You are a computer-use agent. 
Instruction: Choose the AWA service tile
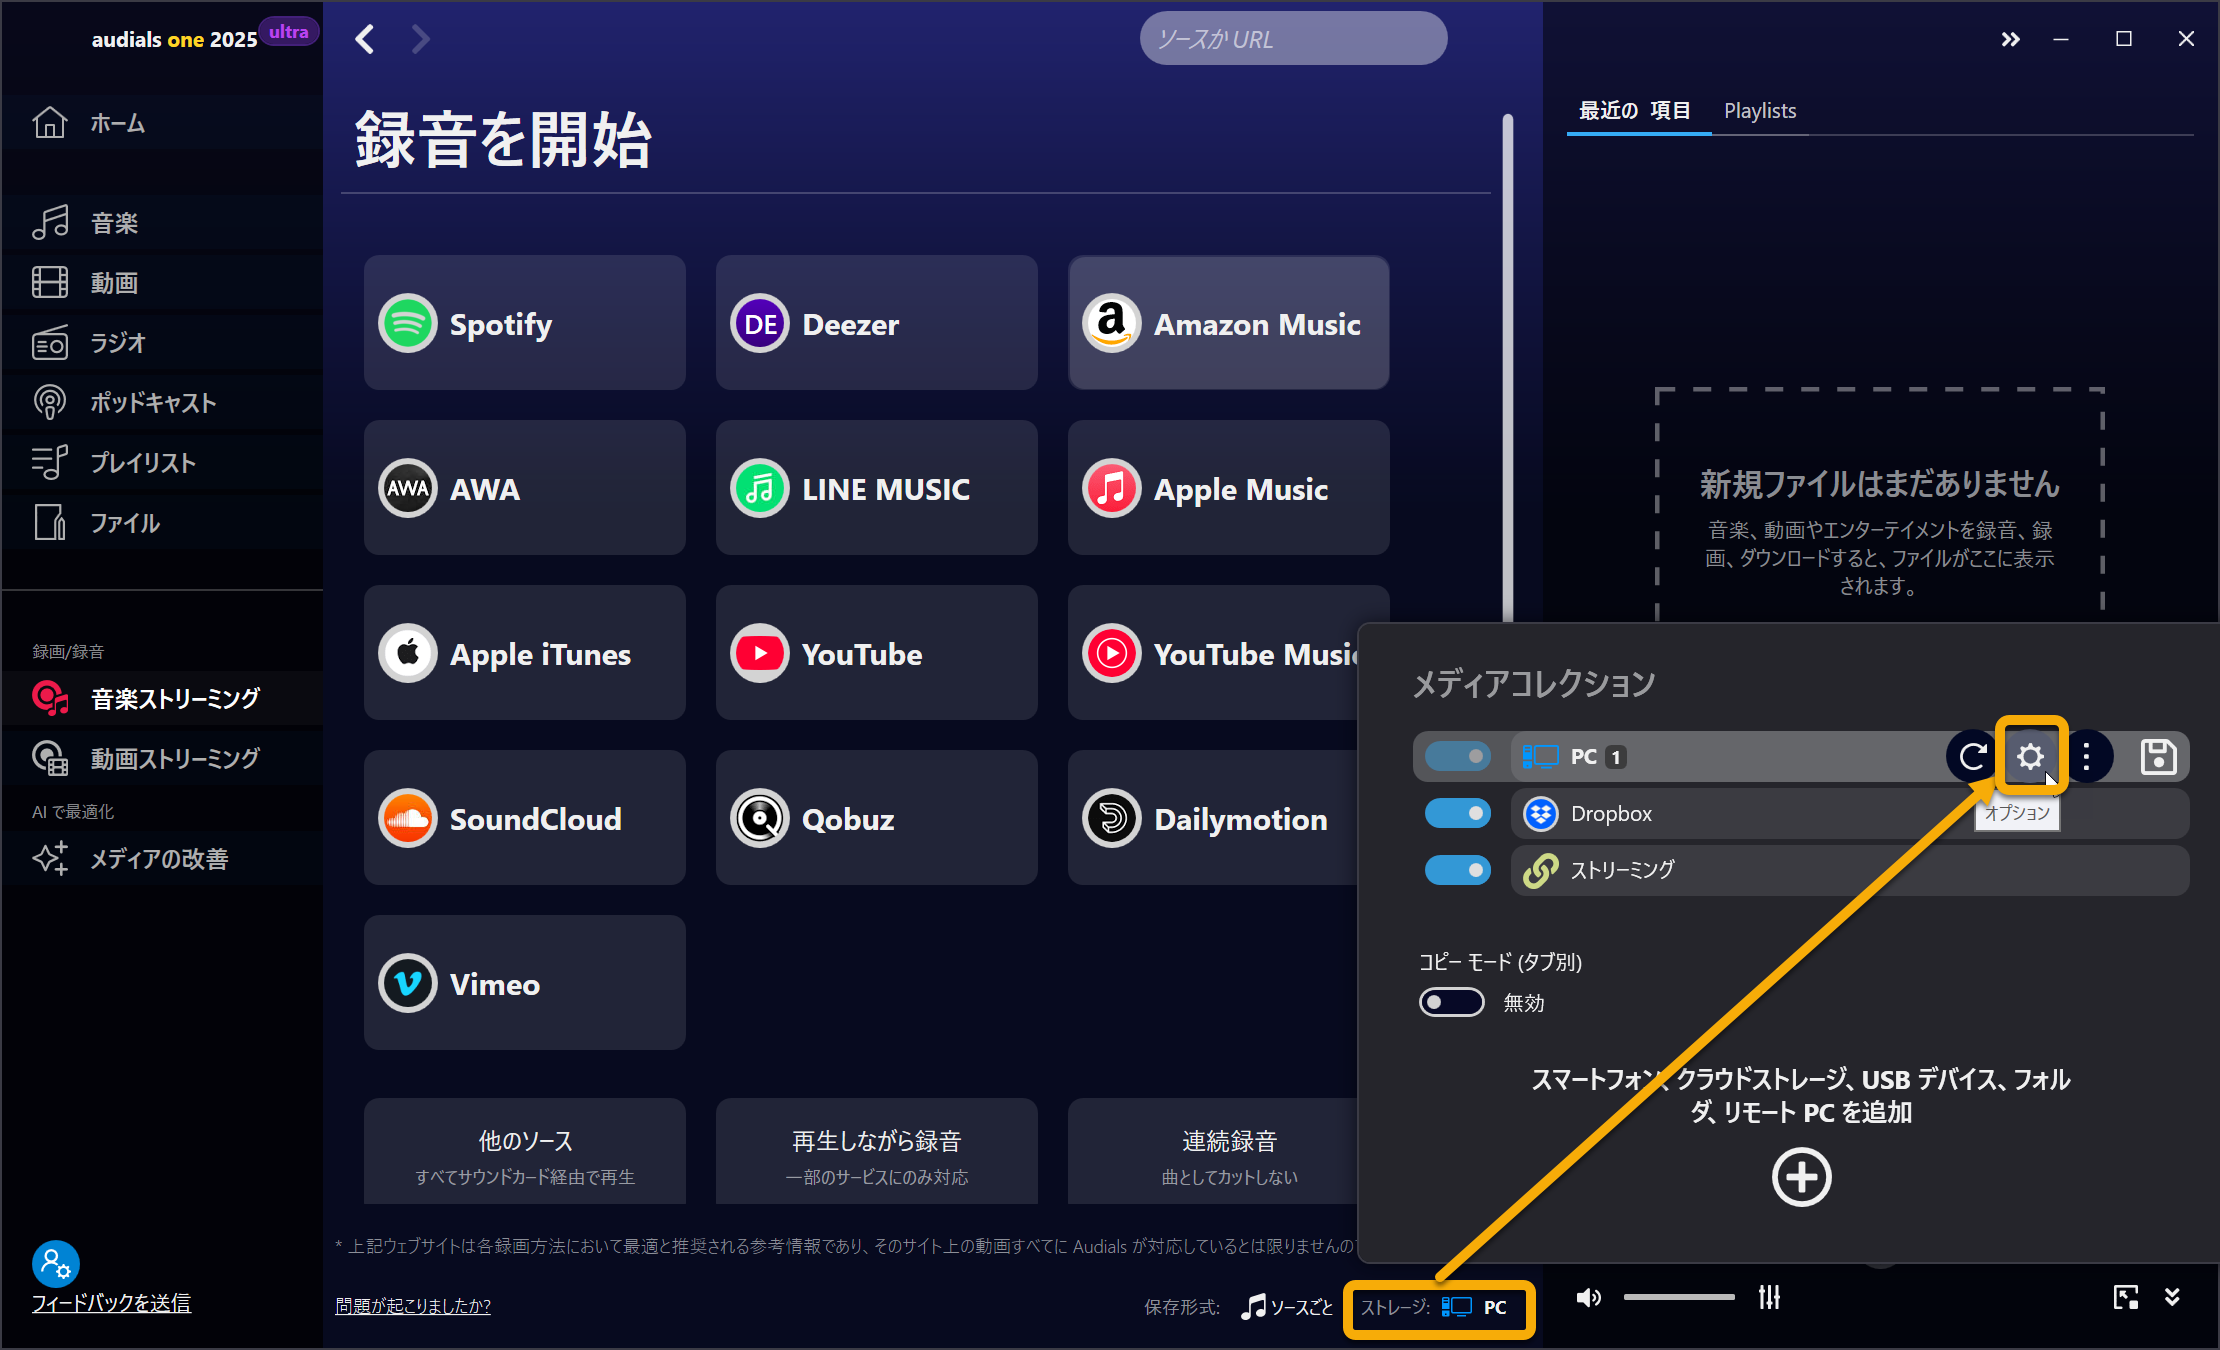click(525, 488)
